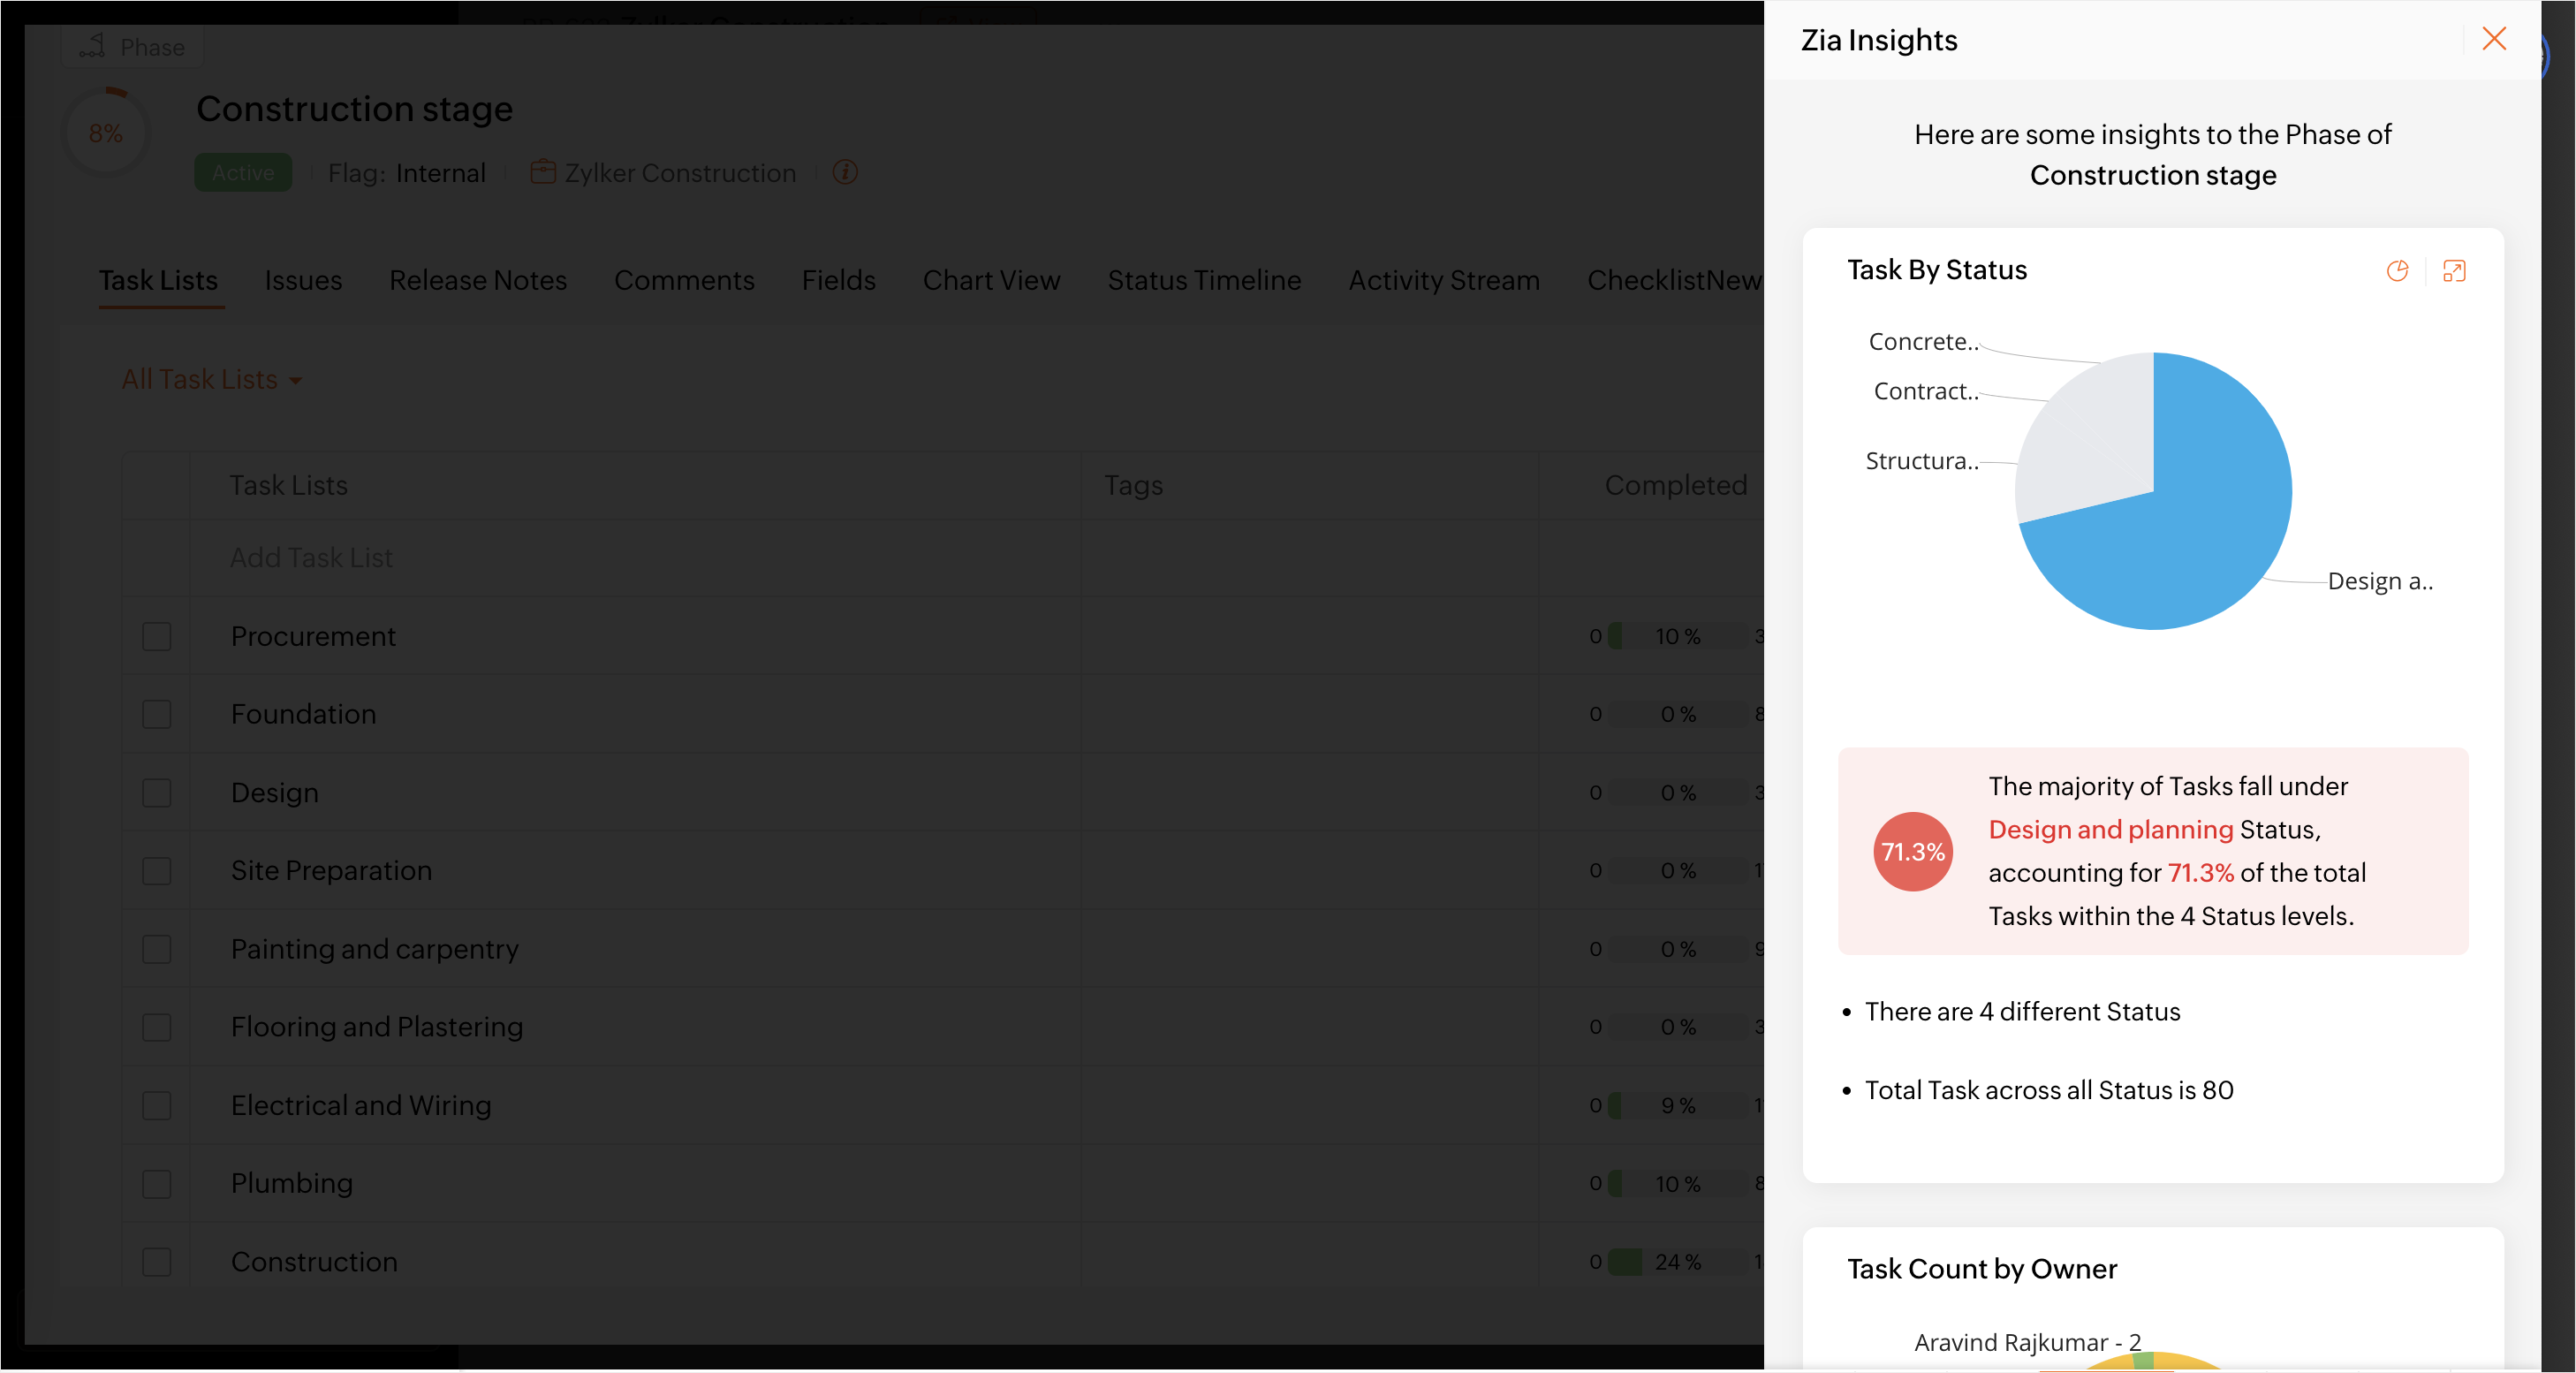Viewport: 2576px width, 1373px height.
Task: Open the Chart View tab
Action: pos(990,281)
